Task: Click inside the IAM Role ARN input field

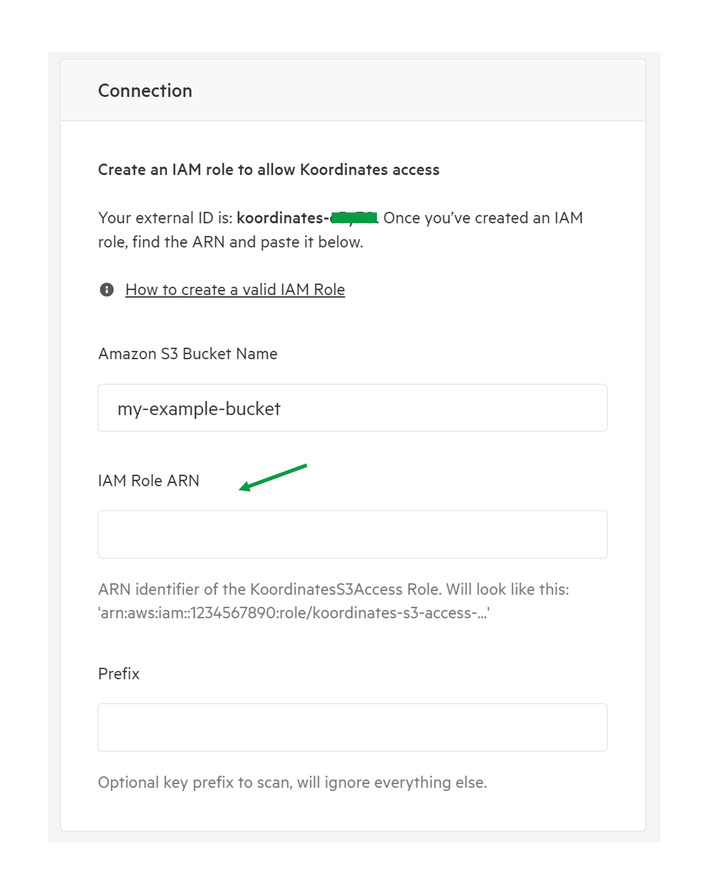Action: coord(350,534)
